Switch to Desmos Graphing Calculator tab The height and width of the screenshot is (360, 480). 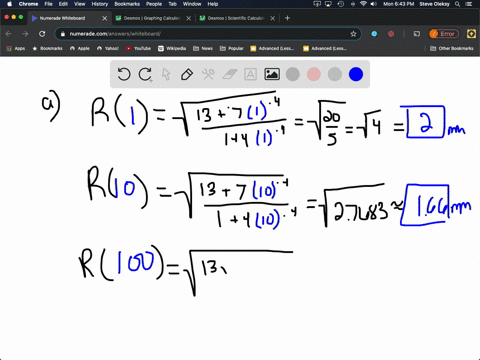coord(152,18)
